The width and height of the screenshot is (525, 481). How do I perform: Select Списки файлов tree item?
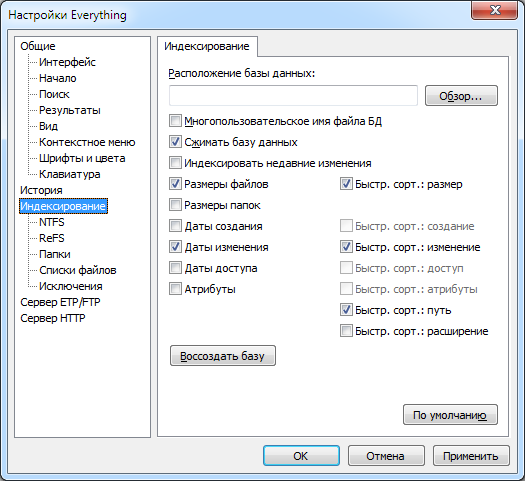78,270
